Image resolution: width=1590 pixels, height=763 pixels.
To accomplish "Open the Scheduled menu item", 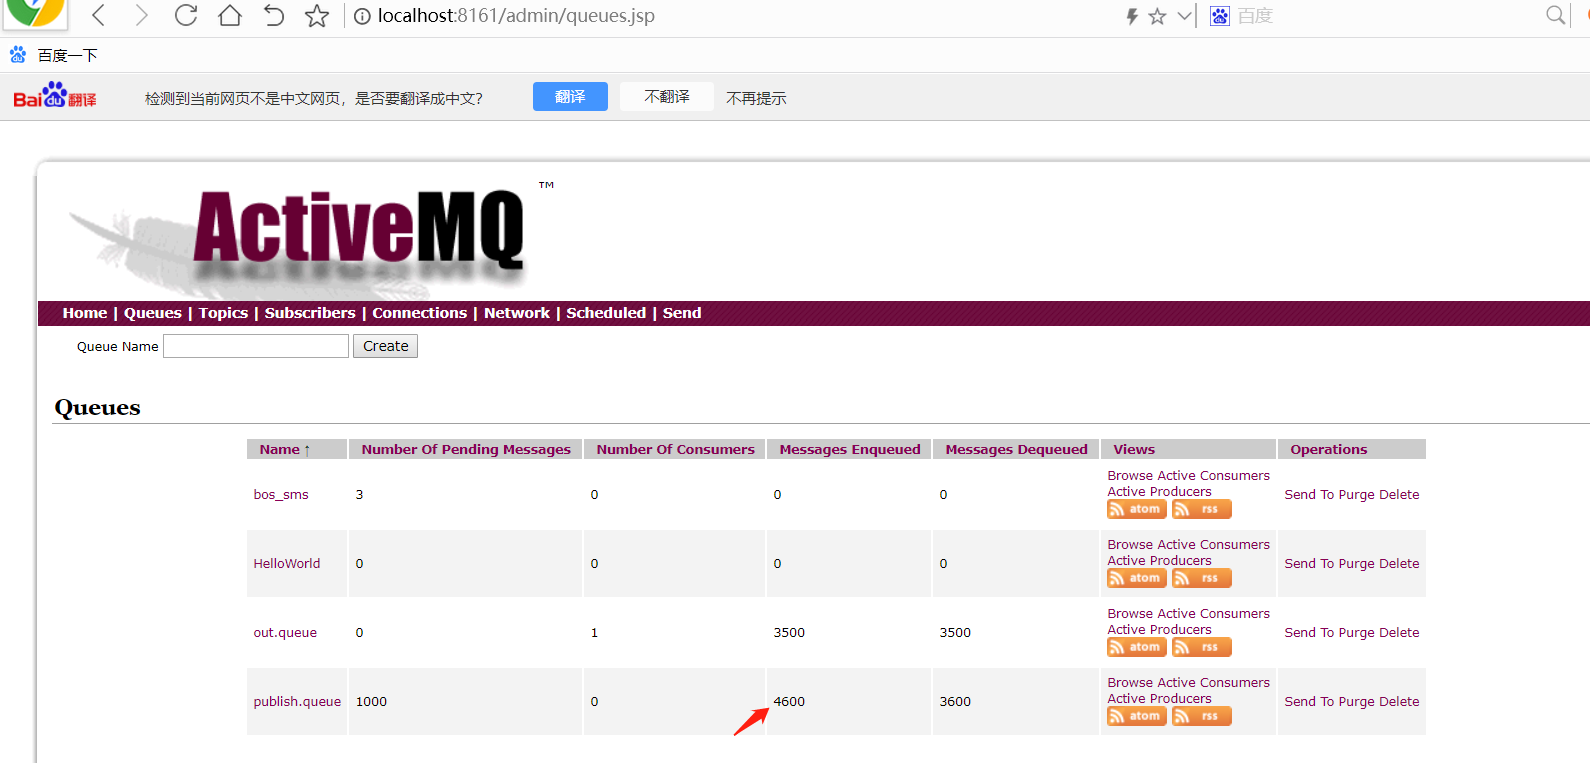I will click(x=606, y=313).
